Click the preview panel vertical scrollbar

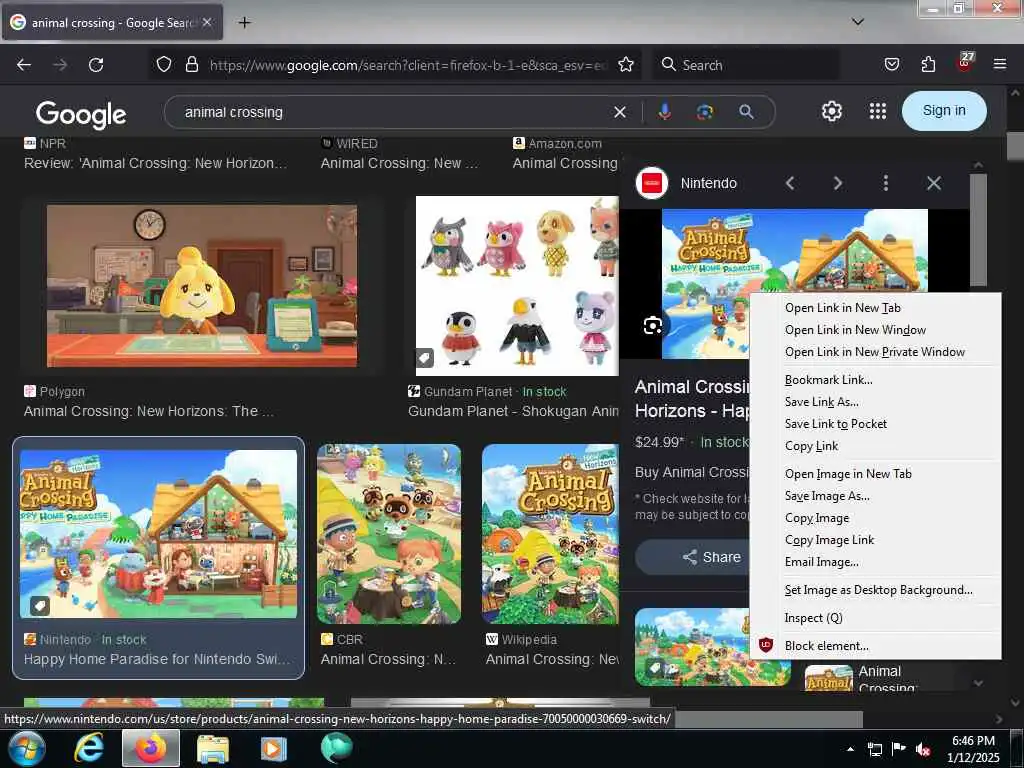(978, 229)
